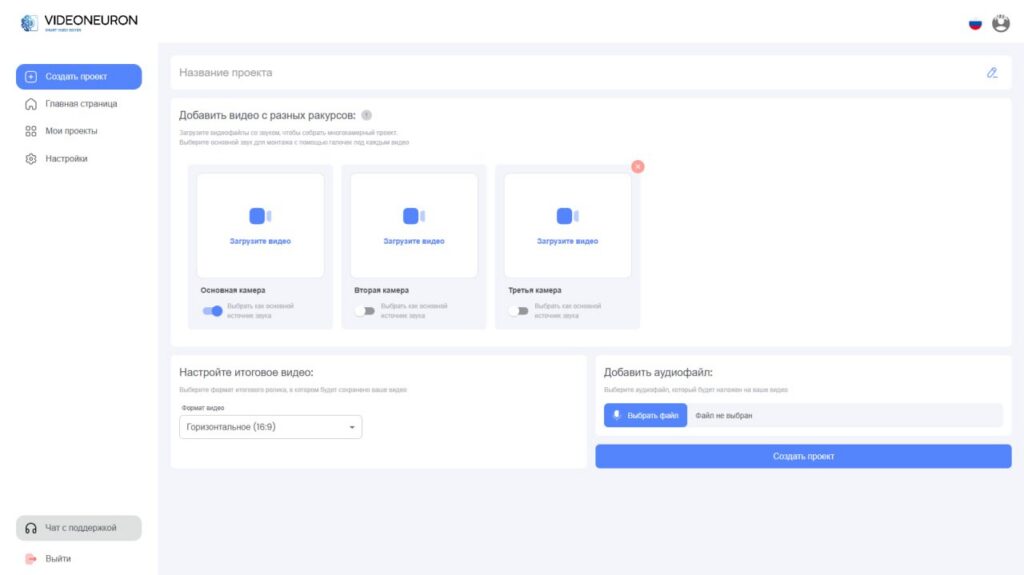Open Мои проекты in sidebar
The height and width of the screenshot is (575, 1024).
[71, 131]
